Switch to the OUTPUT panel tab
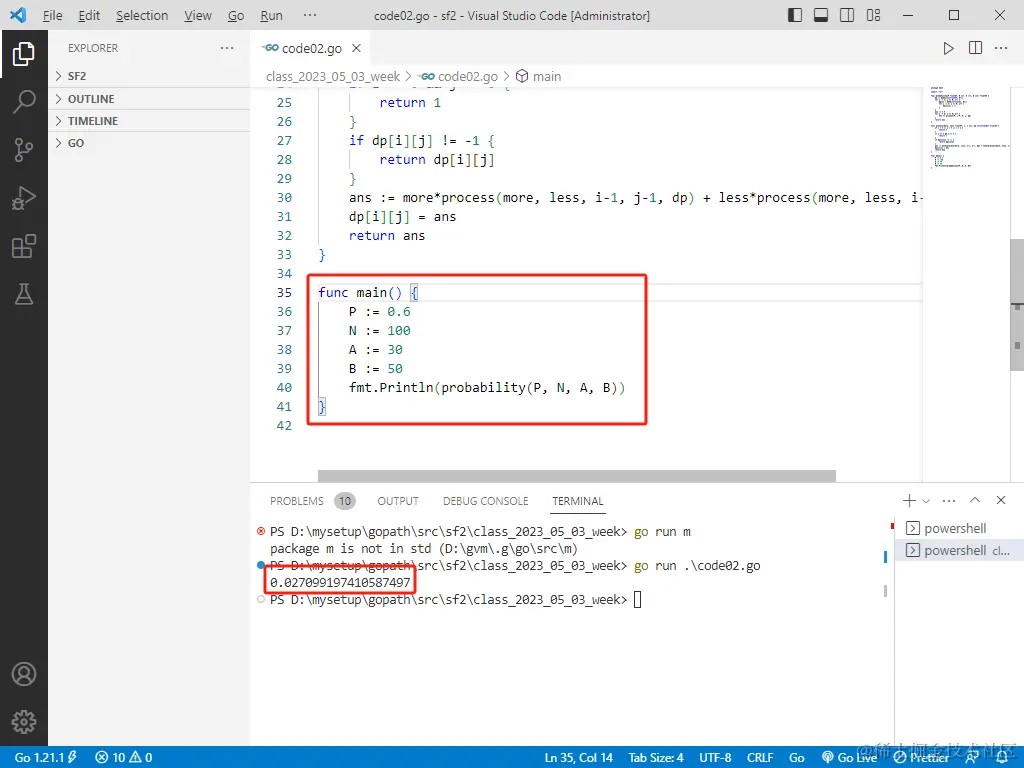 tap(398, 501)
